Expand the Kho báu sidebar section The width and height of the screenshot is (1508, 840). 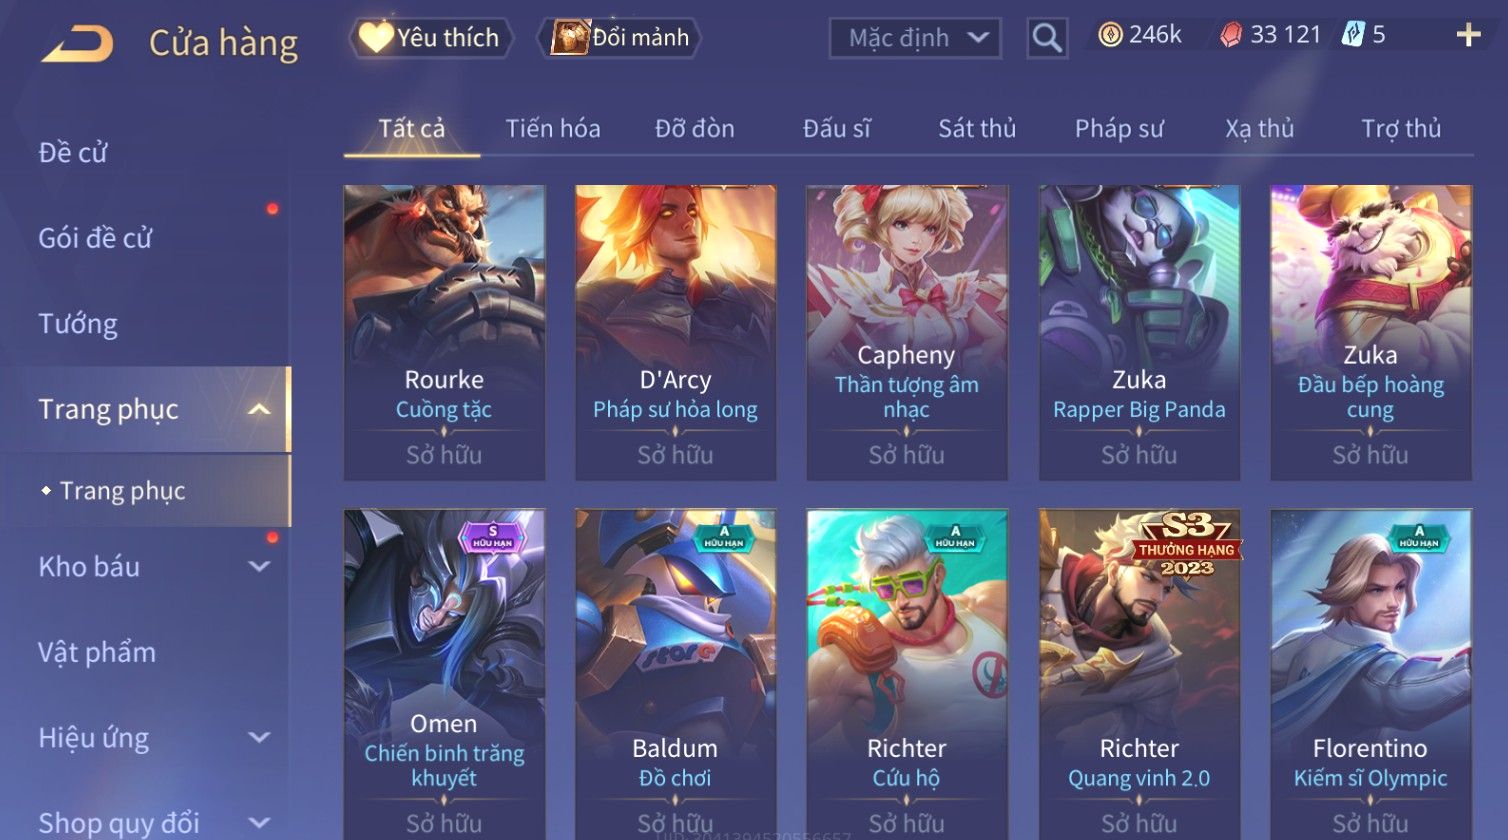click(259, 567)
